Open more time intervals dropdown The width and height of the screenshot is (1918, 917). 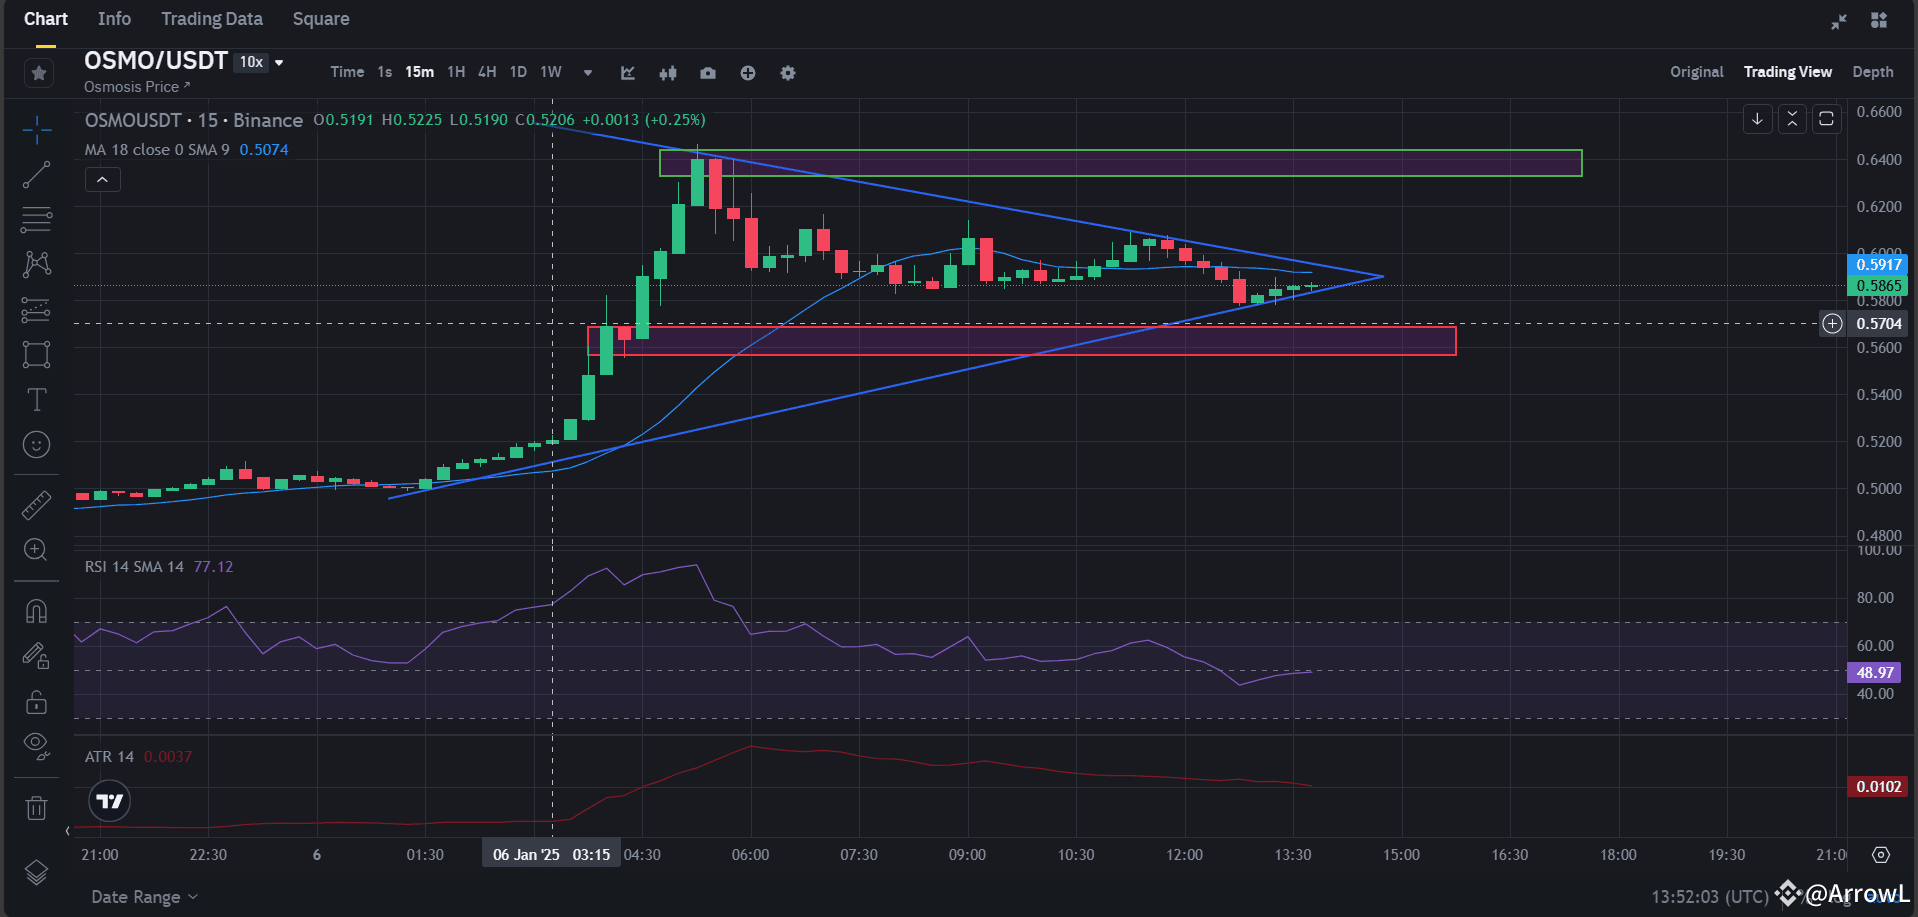tap(588, 73)
